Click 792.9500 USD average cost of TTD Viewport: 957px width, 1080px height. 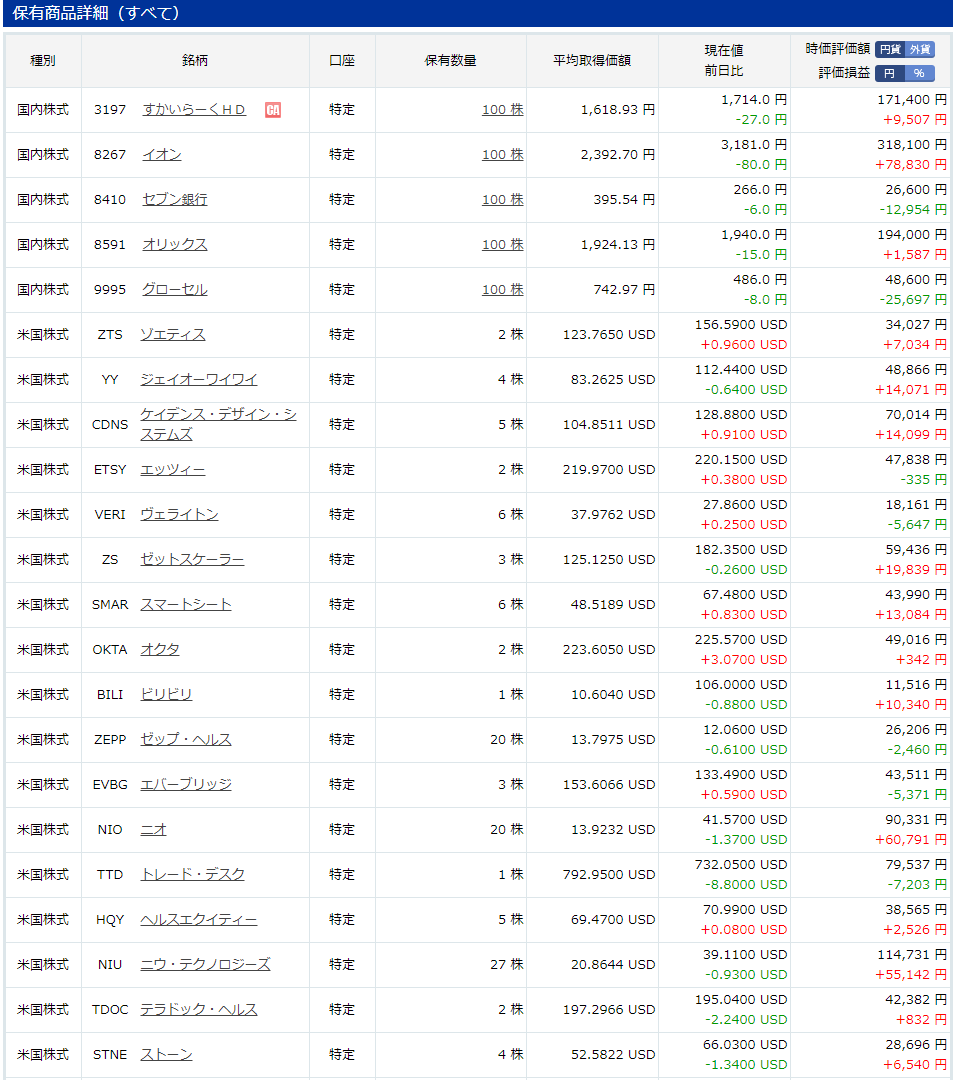pos(609,875)
